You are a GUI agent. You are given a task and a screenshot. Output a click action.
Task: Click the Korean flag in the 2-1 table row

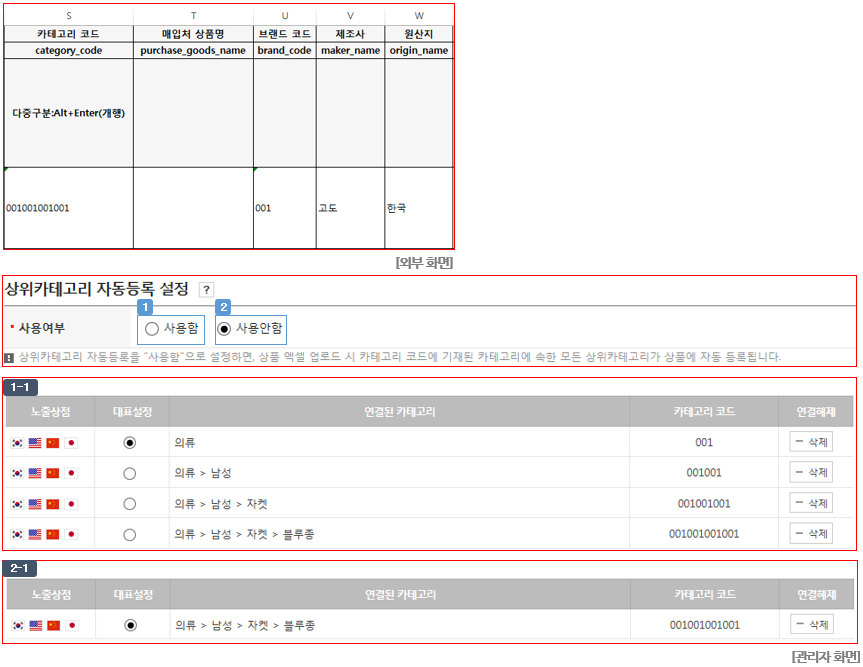coord(18,626)
